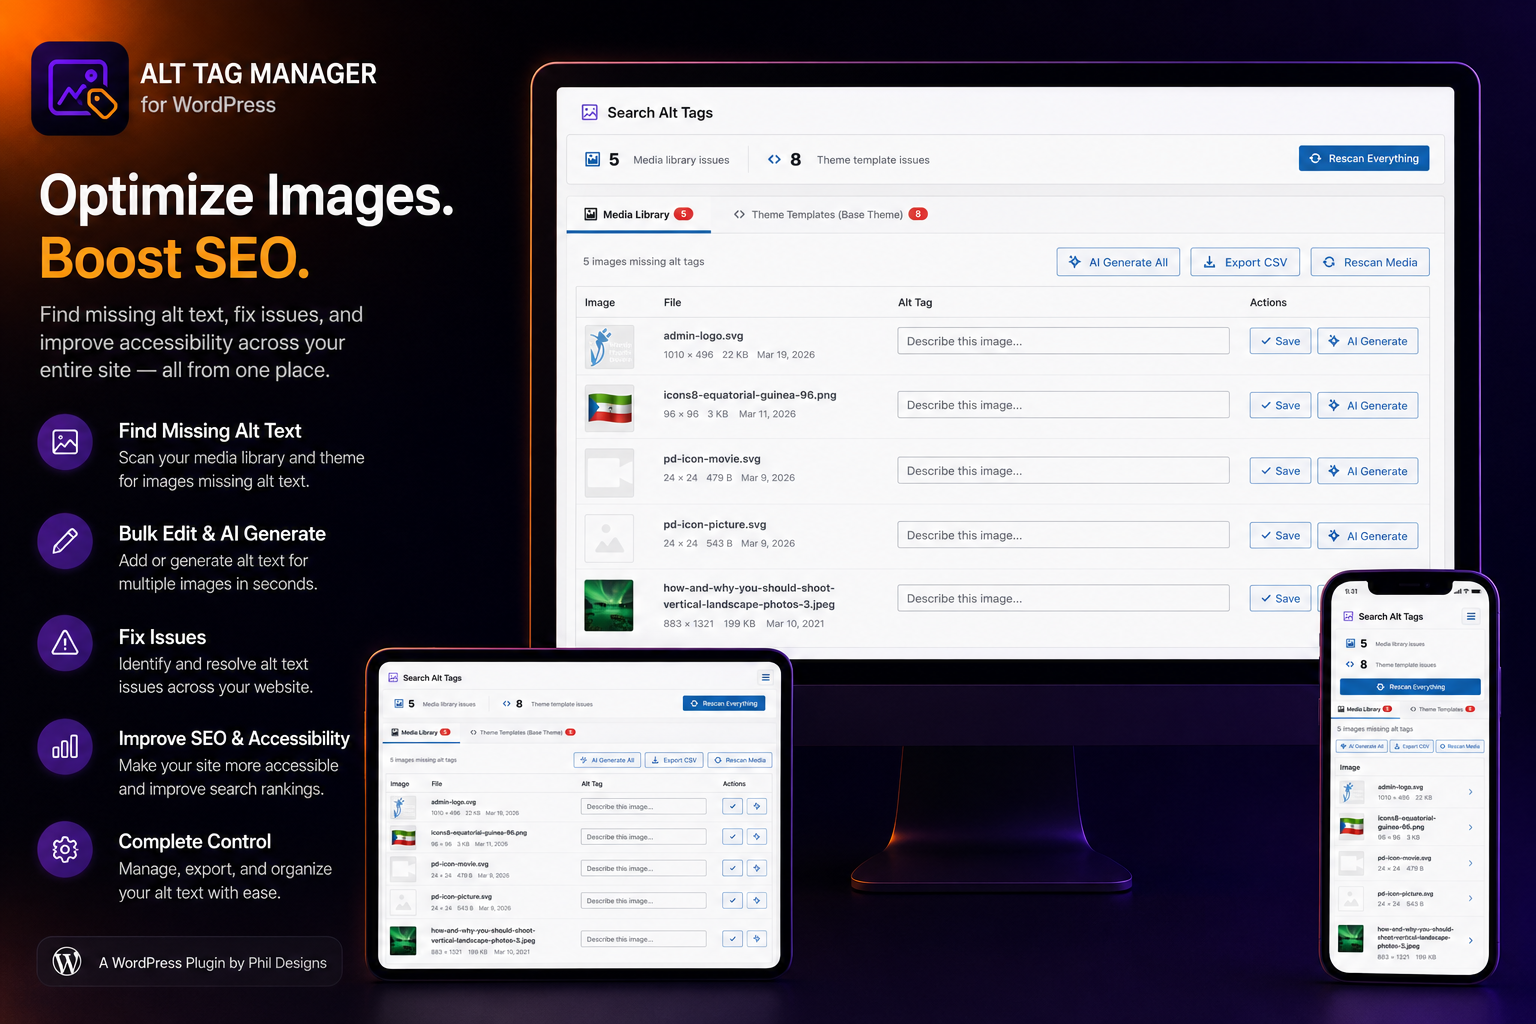
Task: Tablet: click AI sparkle icon for admin-logo.svg
Action: [757, 806]
